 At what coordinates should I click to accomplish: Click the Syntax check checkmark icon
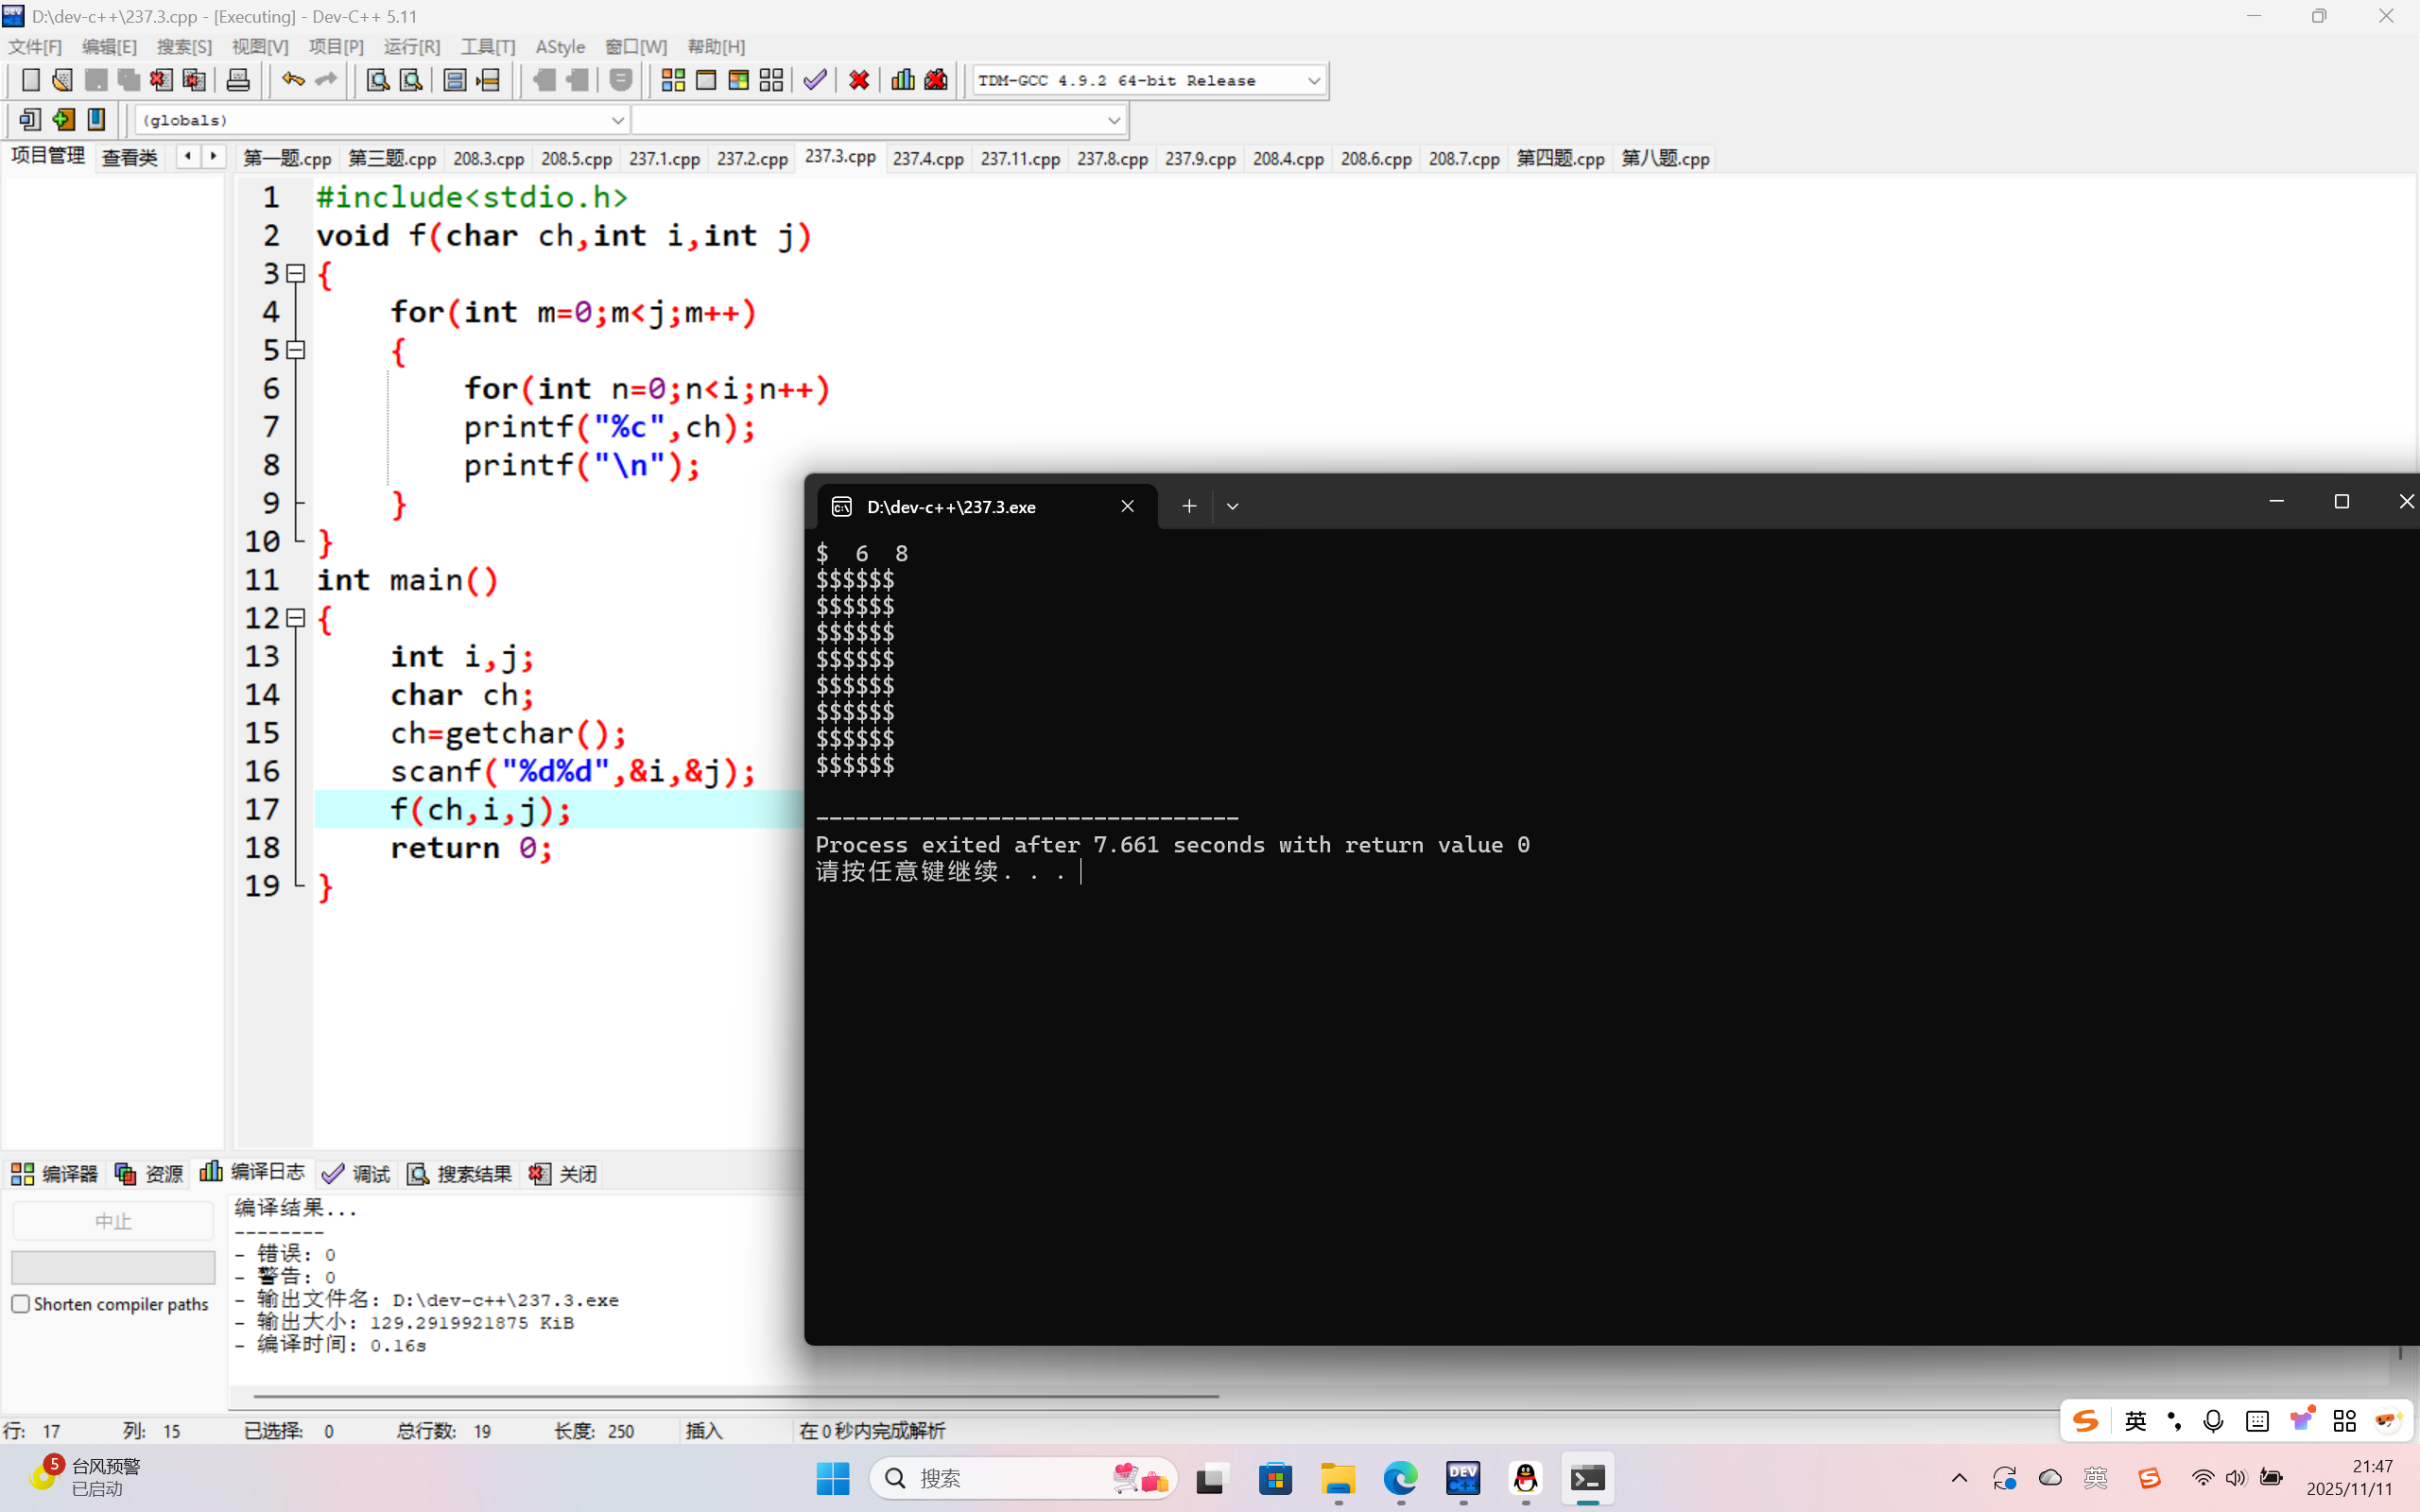click(x=815, y=80)
